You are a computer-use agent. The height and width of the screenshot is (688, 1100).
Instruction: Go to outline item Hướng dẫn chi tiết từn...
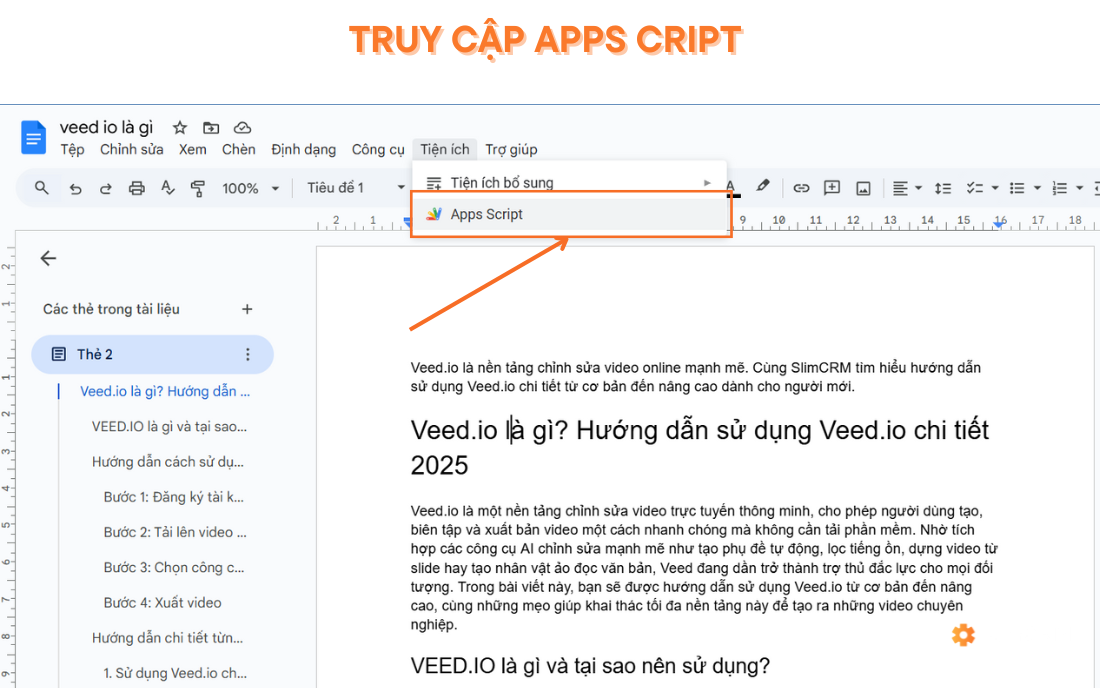coord(167,638)
